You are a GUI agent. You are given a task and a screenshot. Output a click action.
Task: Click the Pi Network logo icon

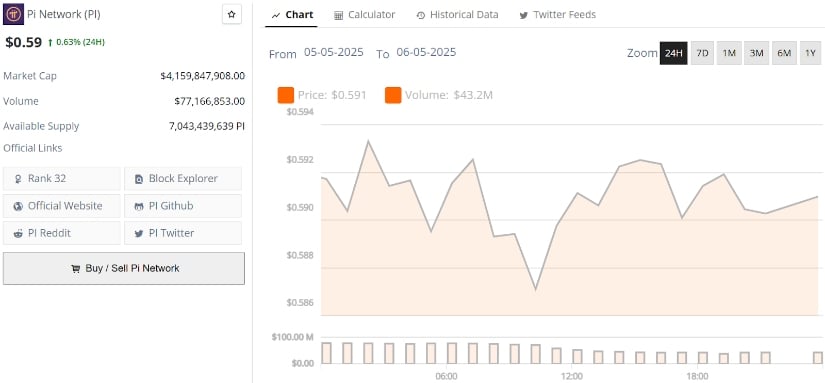[13, 15]
